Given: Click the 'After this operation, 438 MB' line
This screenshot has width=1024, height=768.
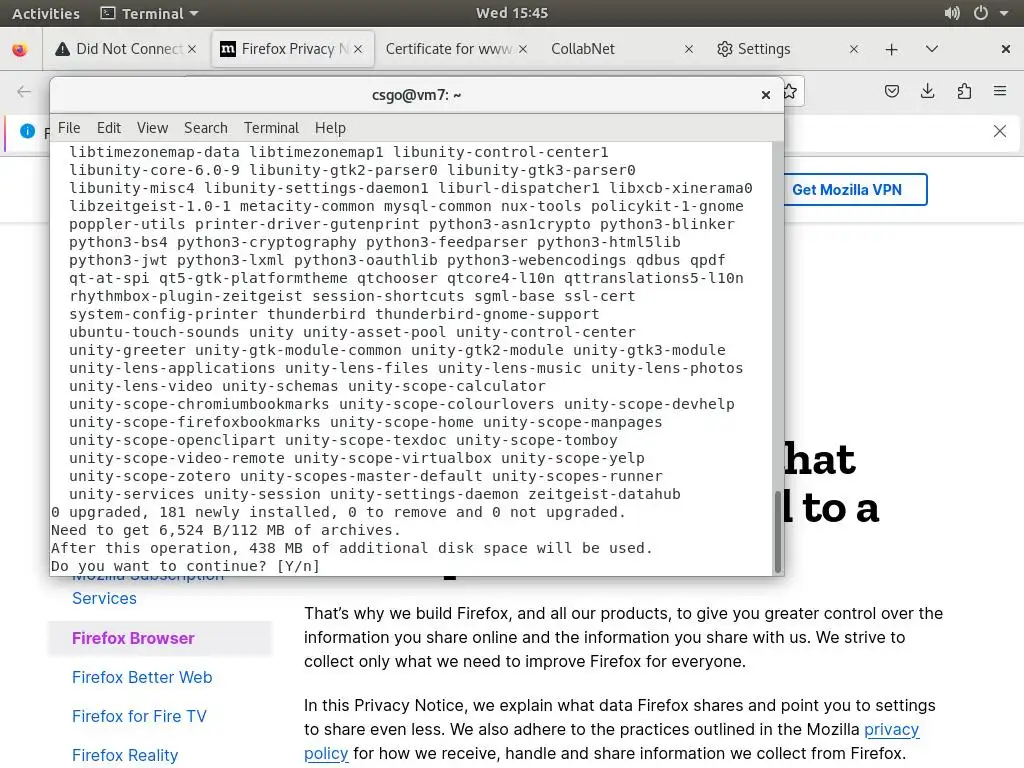Looking at the screenshot, I should click(x=352, y=548).
